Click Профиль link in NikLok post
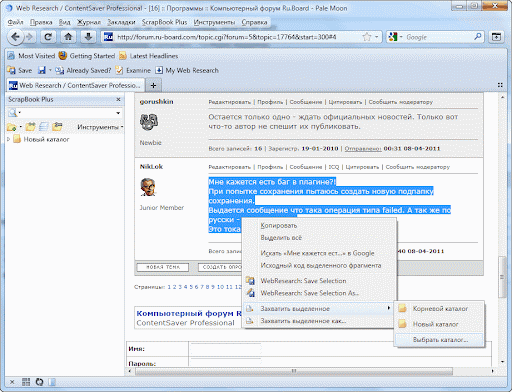This screenshot has height=392, width=512. pyautogui.click(x=270, y=167)
